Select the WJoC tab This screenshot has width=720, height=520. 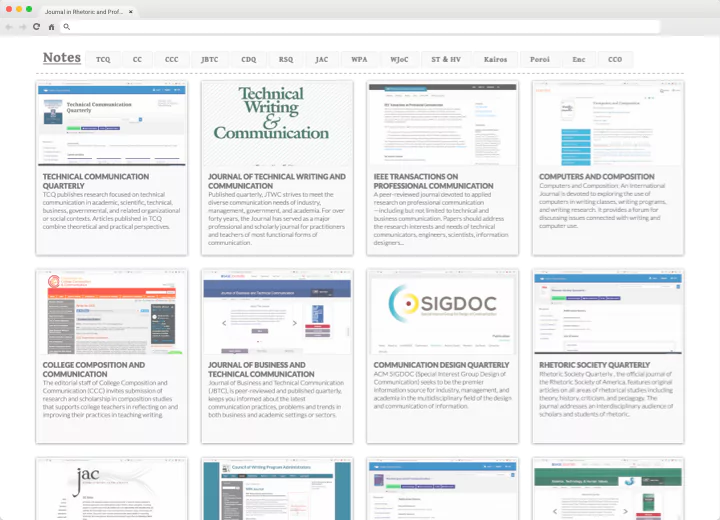point(399,59)
